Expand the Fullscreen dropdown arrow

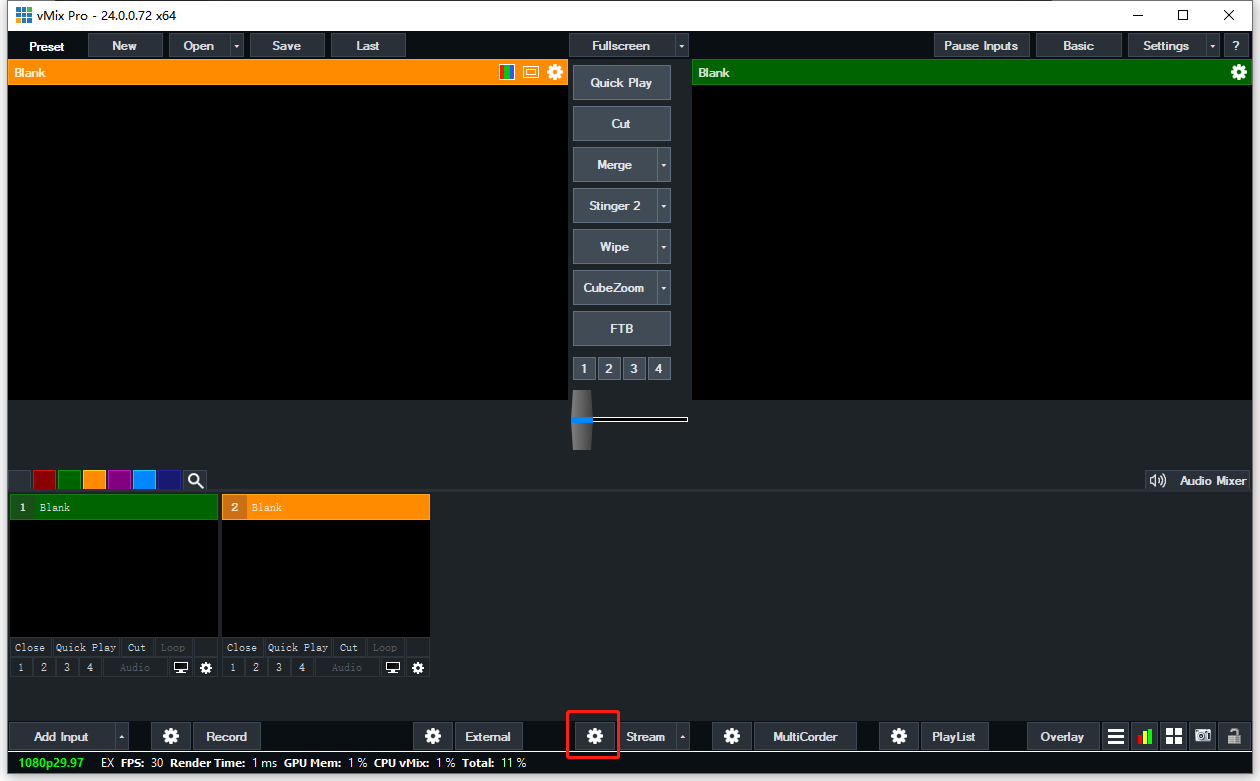681,46
